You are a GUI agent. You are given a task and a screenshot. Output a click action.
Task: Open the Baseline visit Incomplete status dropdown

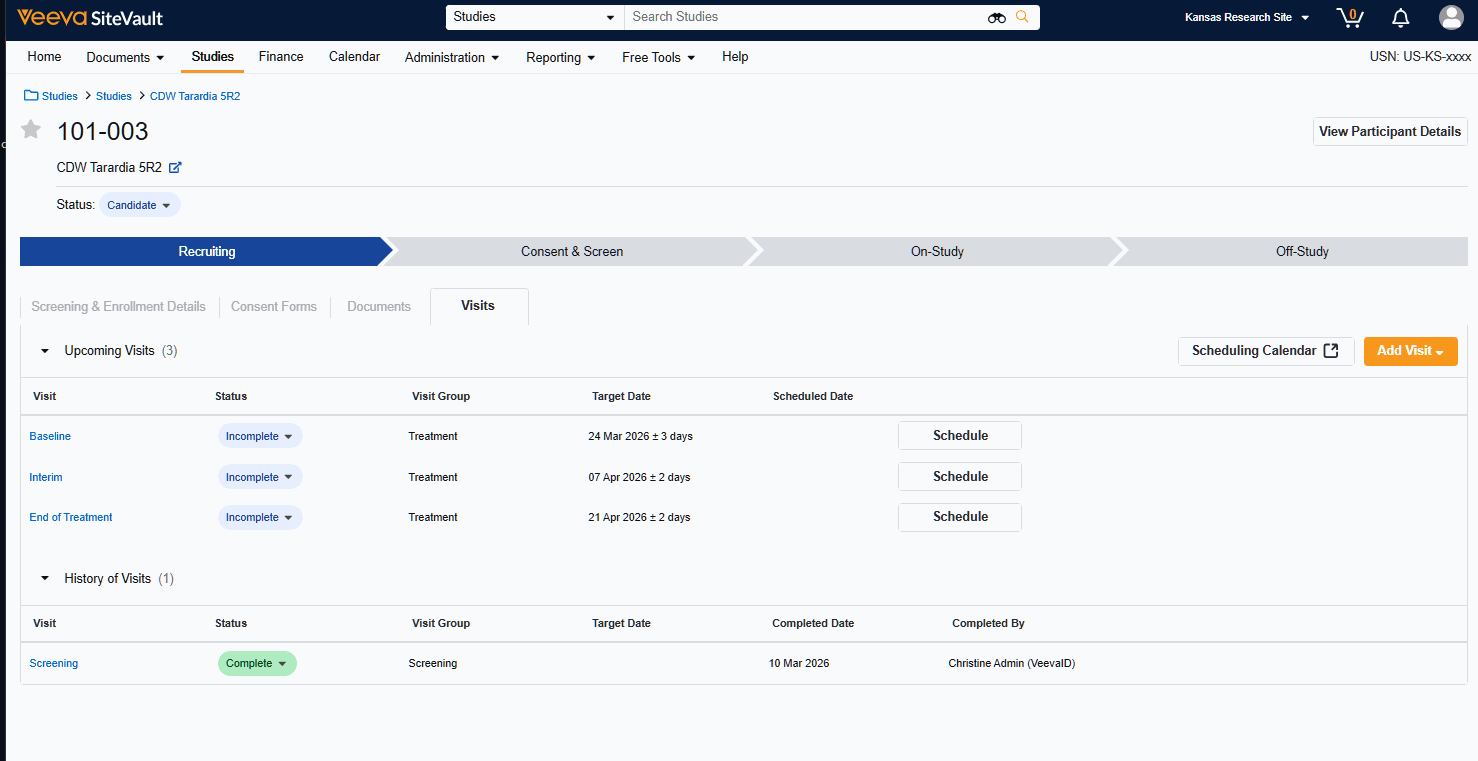260,436
